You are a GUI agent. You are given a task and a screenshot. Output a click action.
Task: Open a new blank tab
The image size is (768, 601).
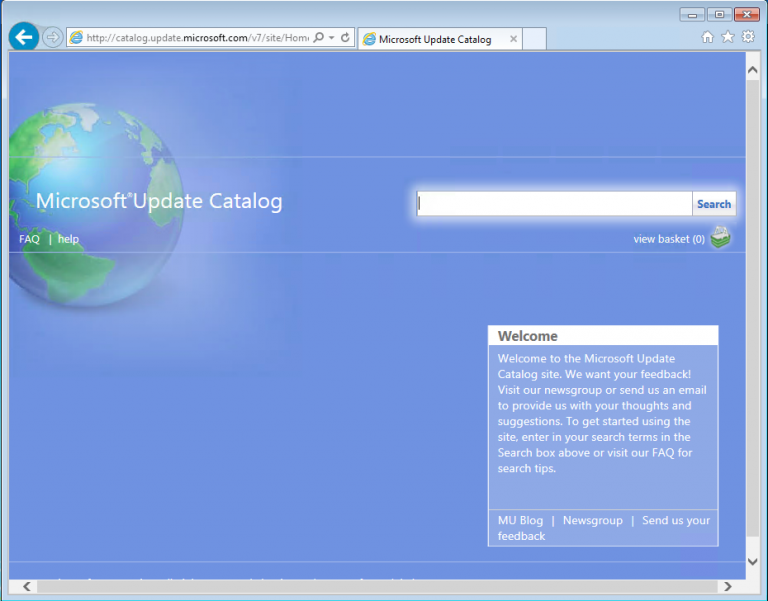click(535, 39)
